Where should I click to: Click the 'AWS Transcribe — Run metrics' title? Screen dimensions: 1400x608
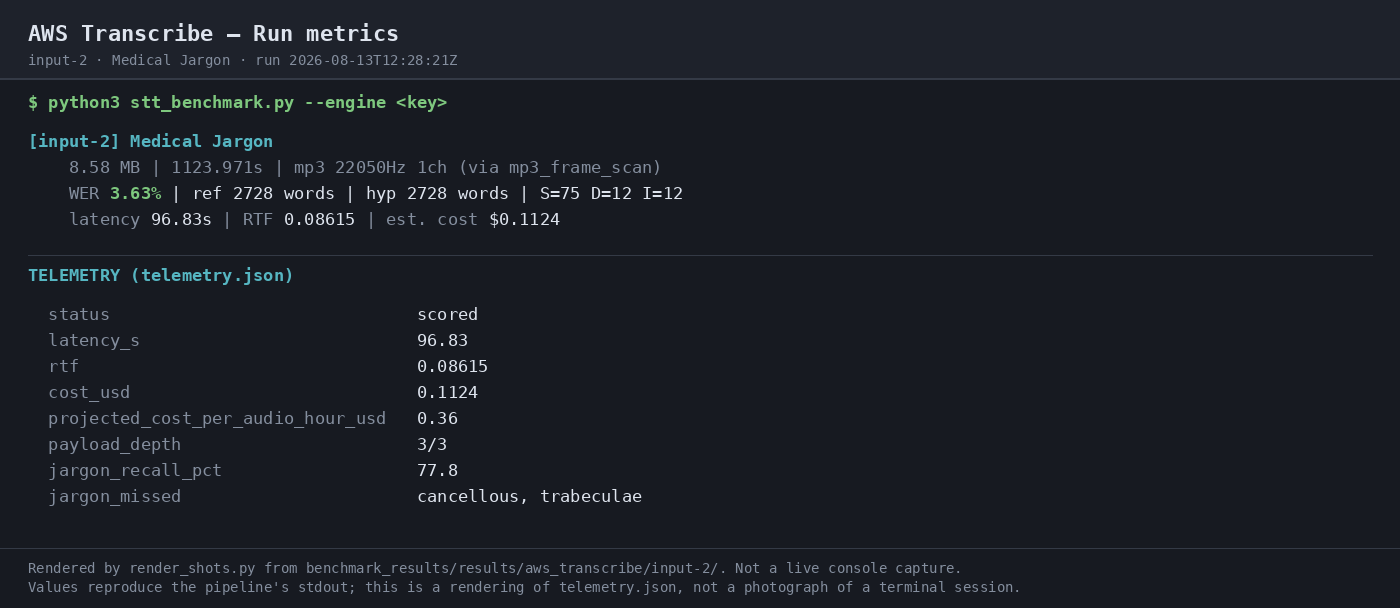coord(213,34)
